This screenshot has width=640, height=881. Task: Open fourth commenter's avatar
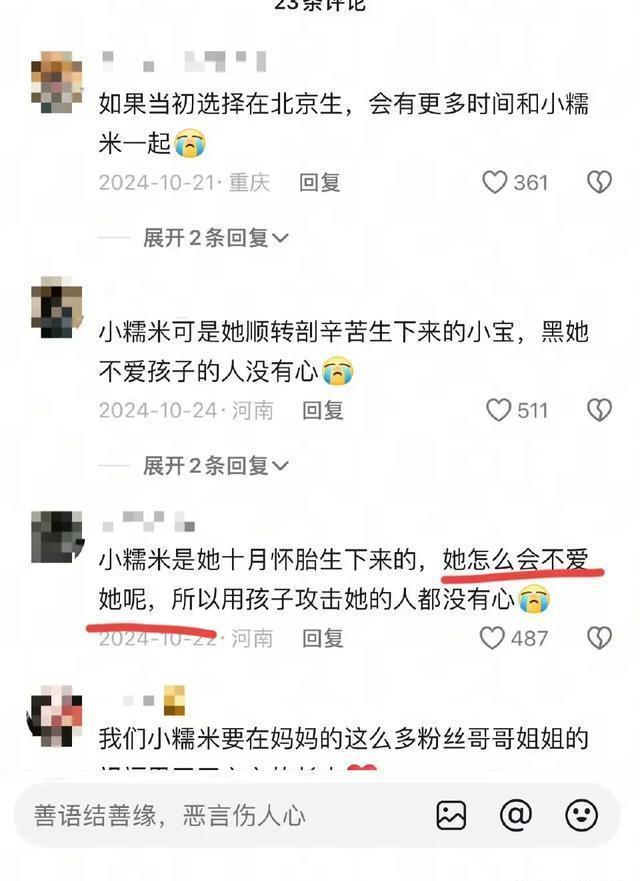pos(55,715)
